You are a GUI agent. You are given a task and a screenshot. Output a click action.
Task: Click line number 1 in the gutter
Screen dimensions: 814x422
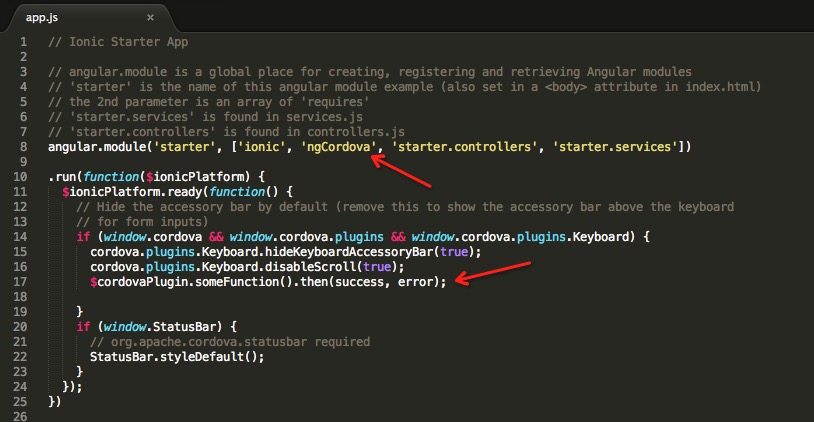[22, 42]
